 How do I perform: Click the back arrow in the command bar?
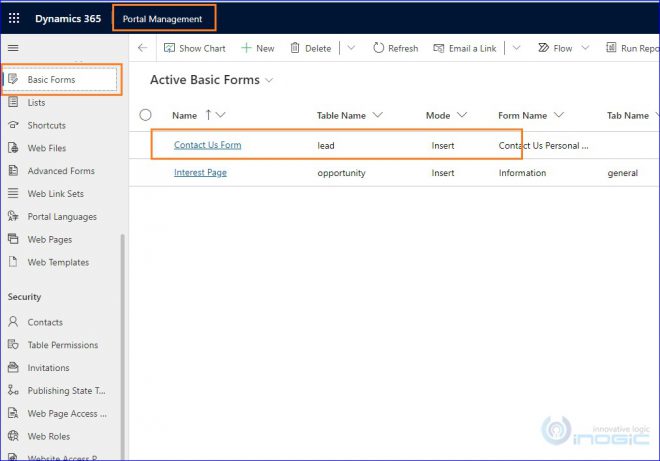click(142, 48)
